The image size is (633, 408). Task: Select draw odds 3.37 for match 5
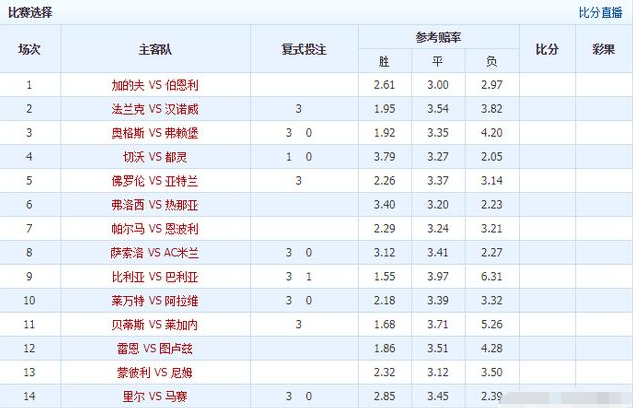pyautogui.click(x=438, y=181)
